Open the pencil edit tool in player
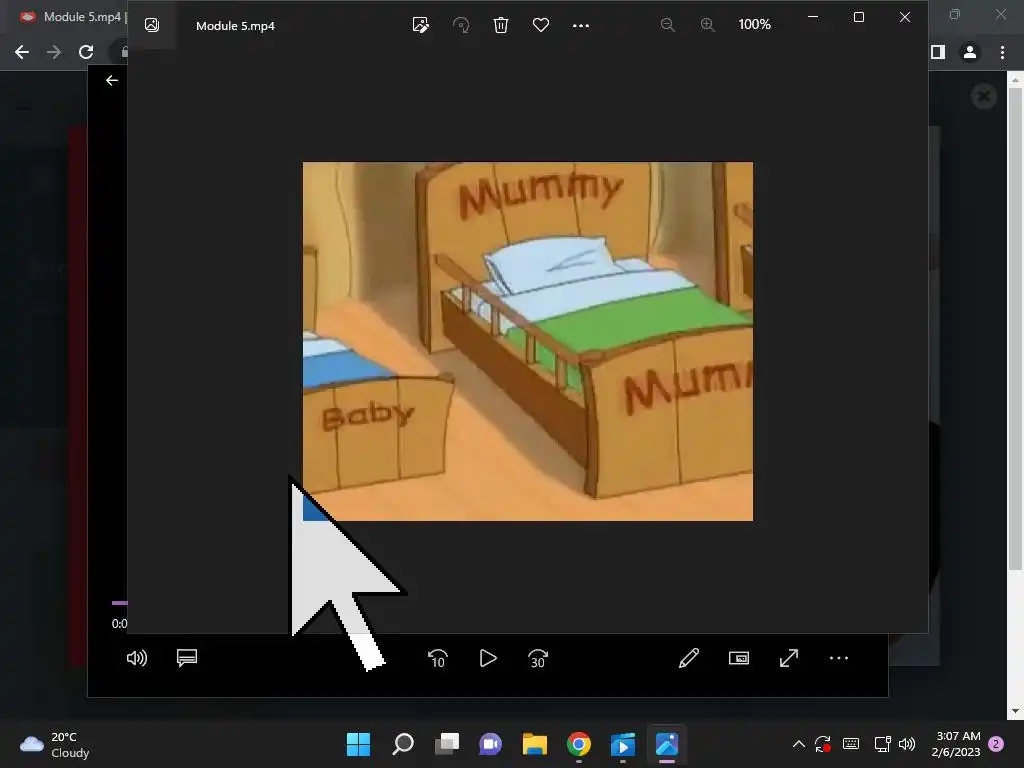The height and width of the screenshot is (768, 1024). 688,658
